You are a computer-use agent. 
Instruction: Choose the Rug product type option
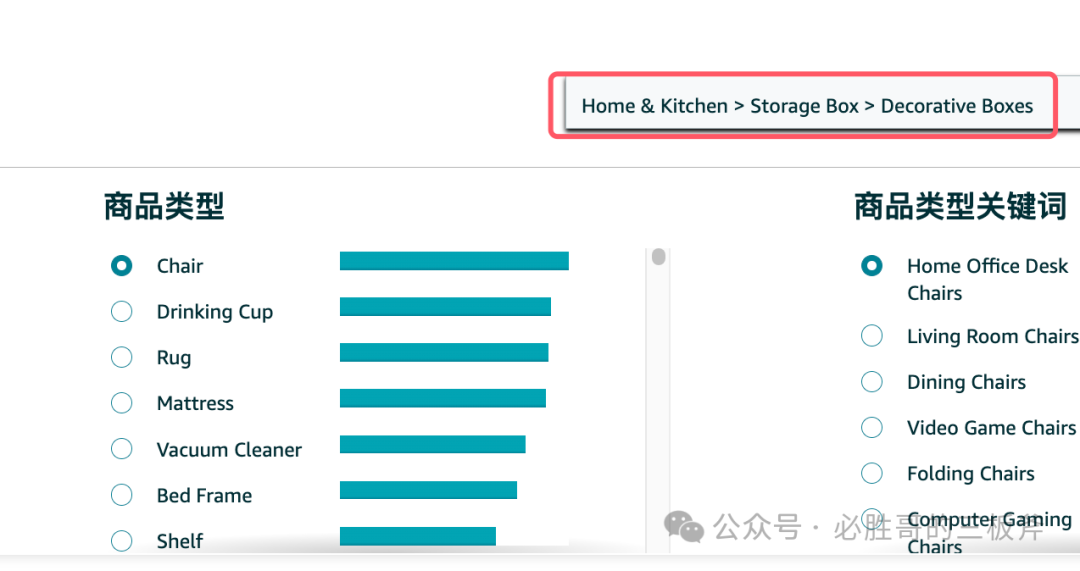(122, 358)
